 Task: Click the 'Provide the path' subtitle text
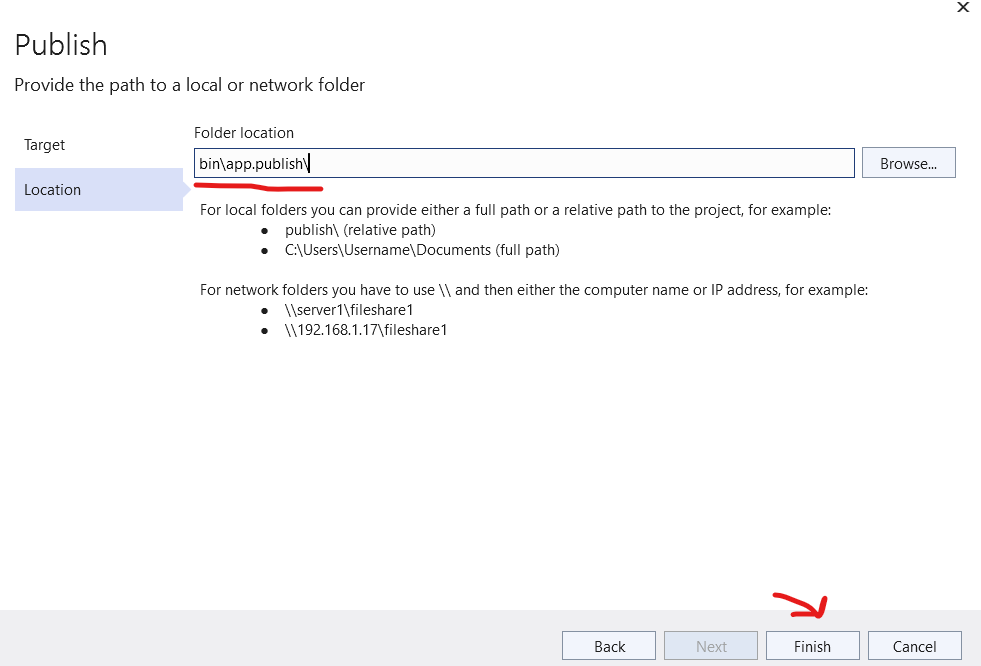[190, 85]
